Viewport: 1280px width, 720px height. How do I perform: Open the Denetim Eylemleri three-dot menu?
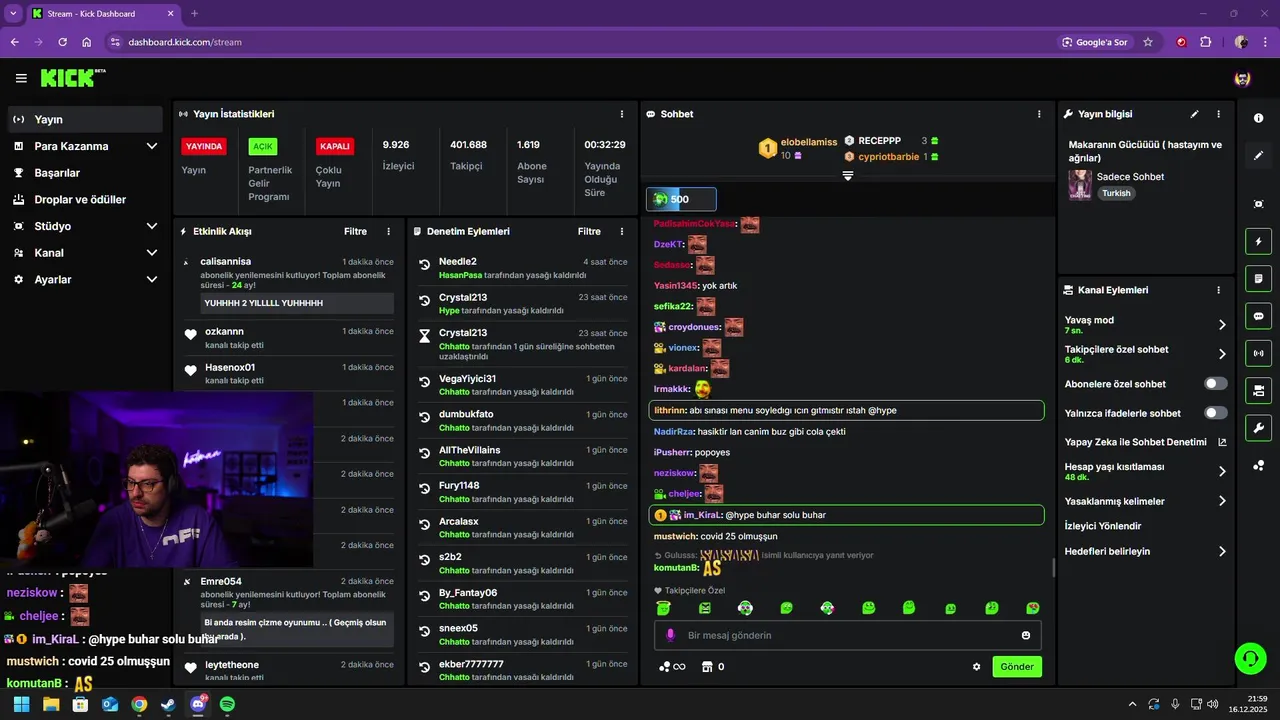[x=622, y=231]
